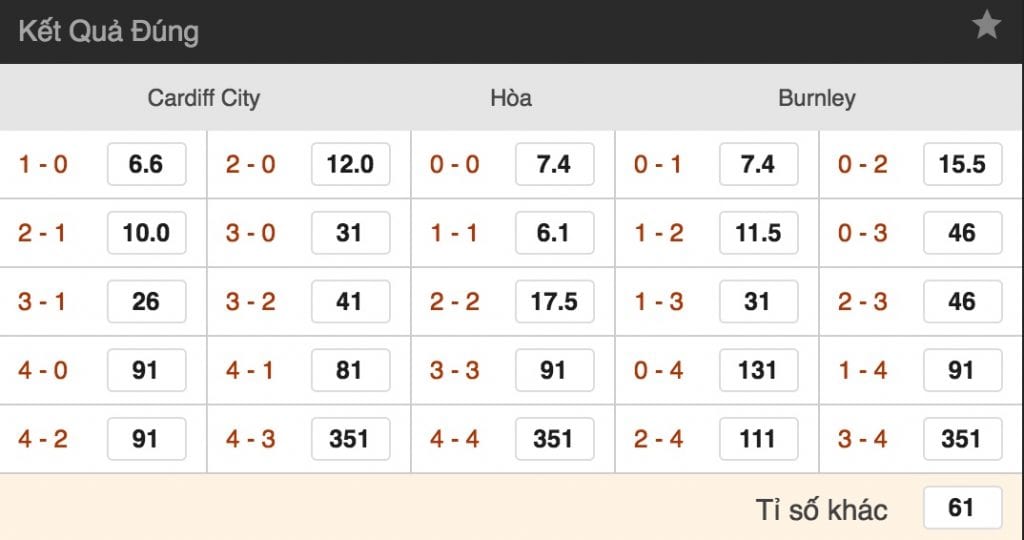Pick the 2 - 4 score odds 111

coord(758,438)
